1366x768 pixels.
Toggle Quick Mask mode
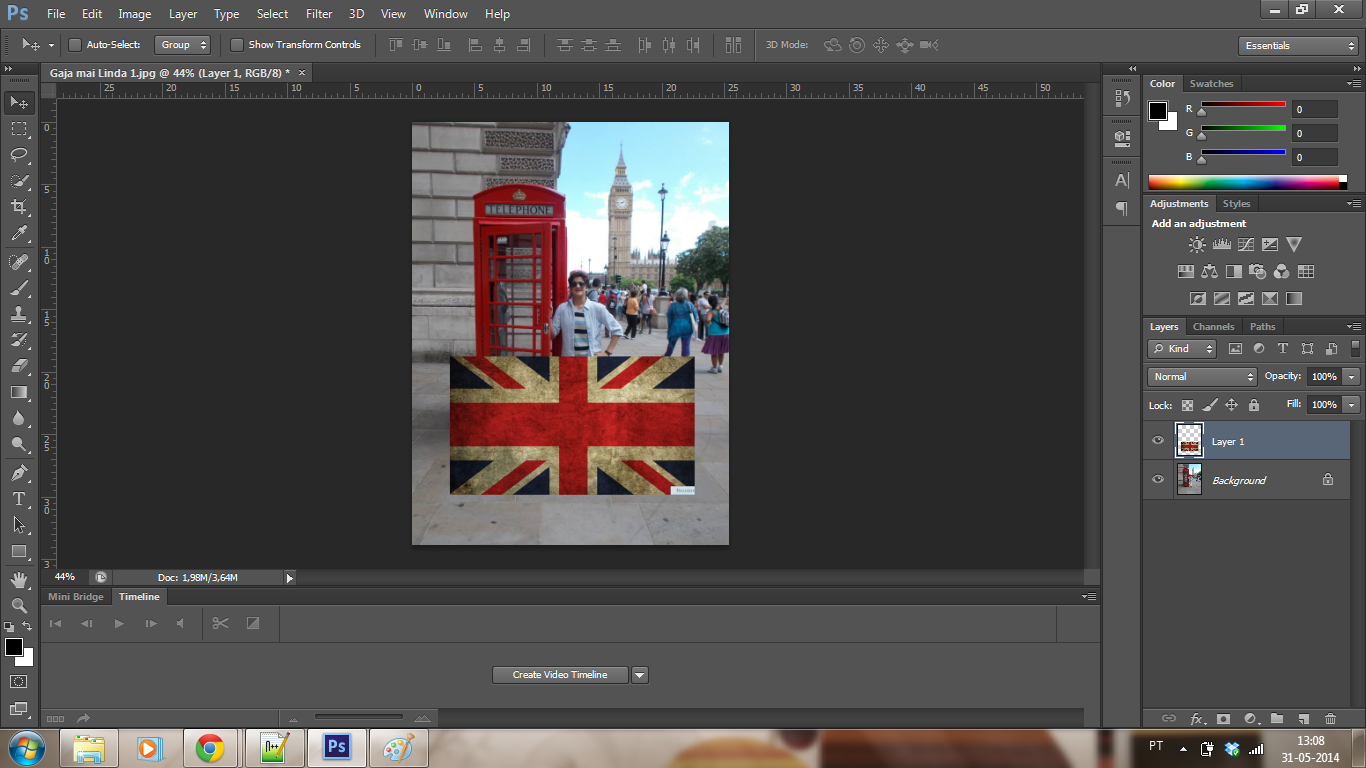click(x=19, y=681)
